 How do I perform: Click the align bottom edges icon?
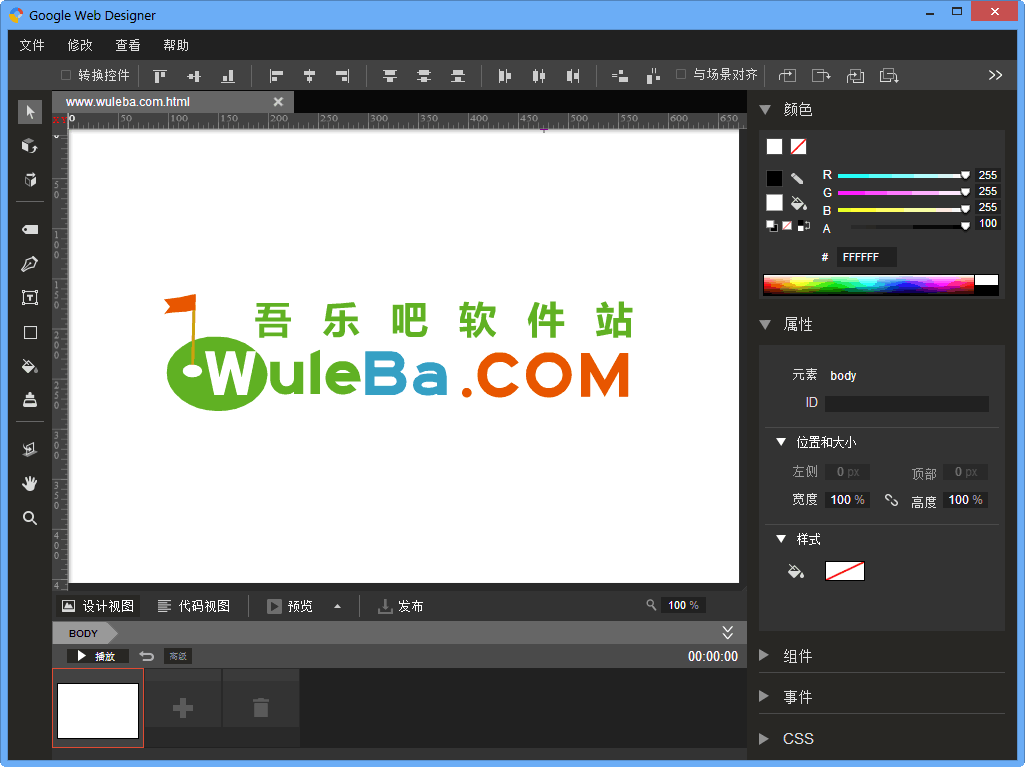coord(227,76)
